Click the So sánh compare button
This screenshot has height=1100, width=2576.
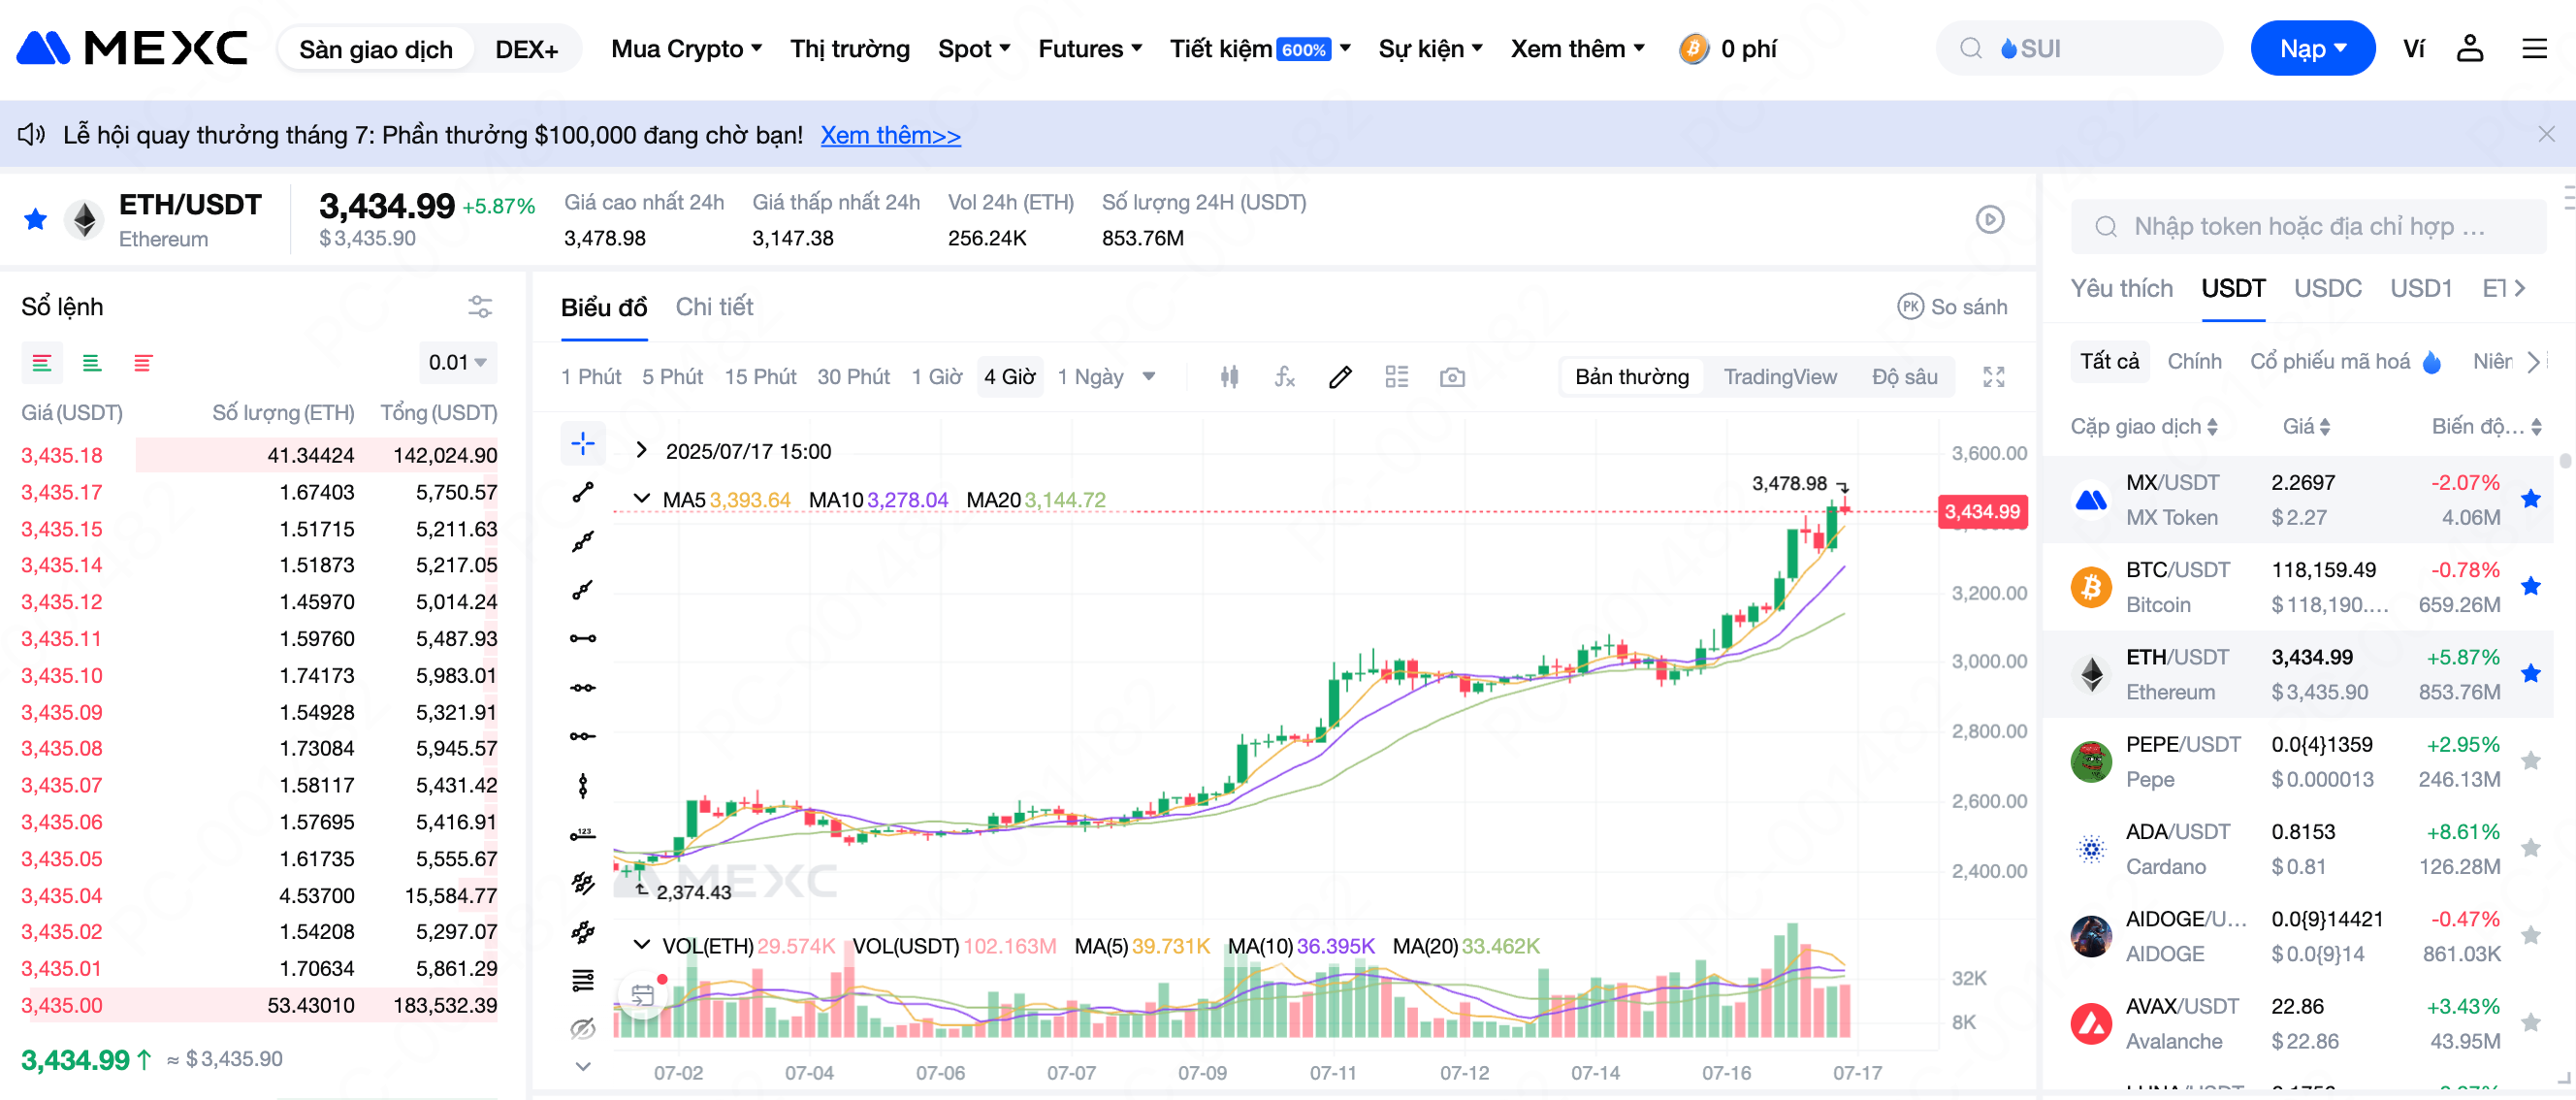1952,306
